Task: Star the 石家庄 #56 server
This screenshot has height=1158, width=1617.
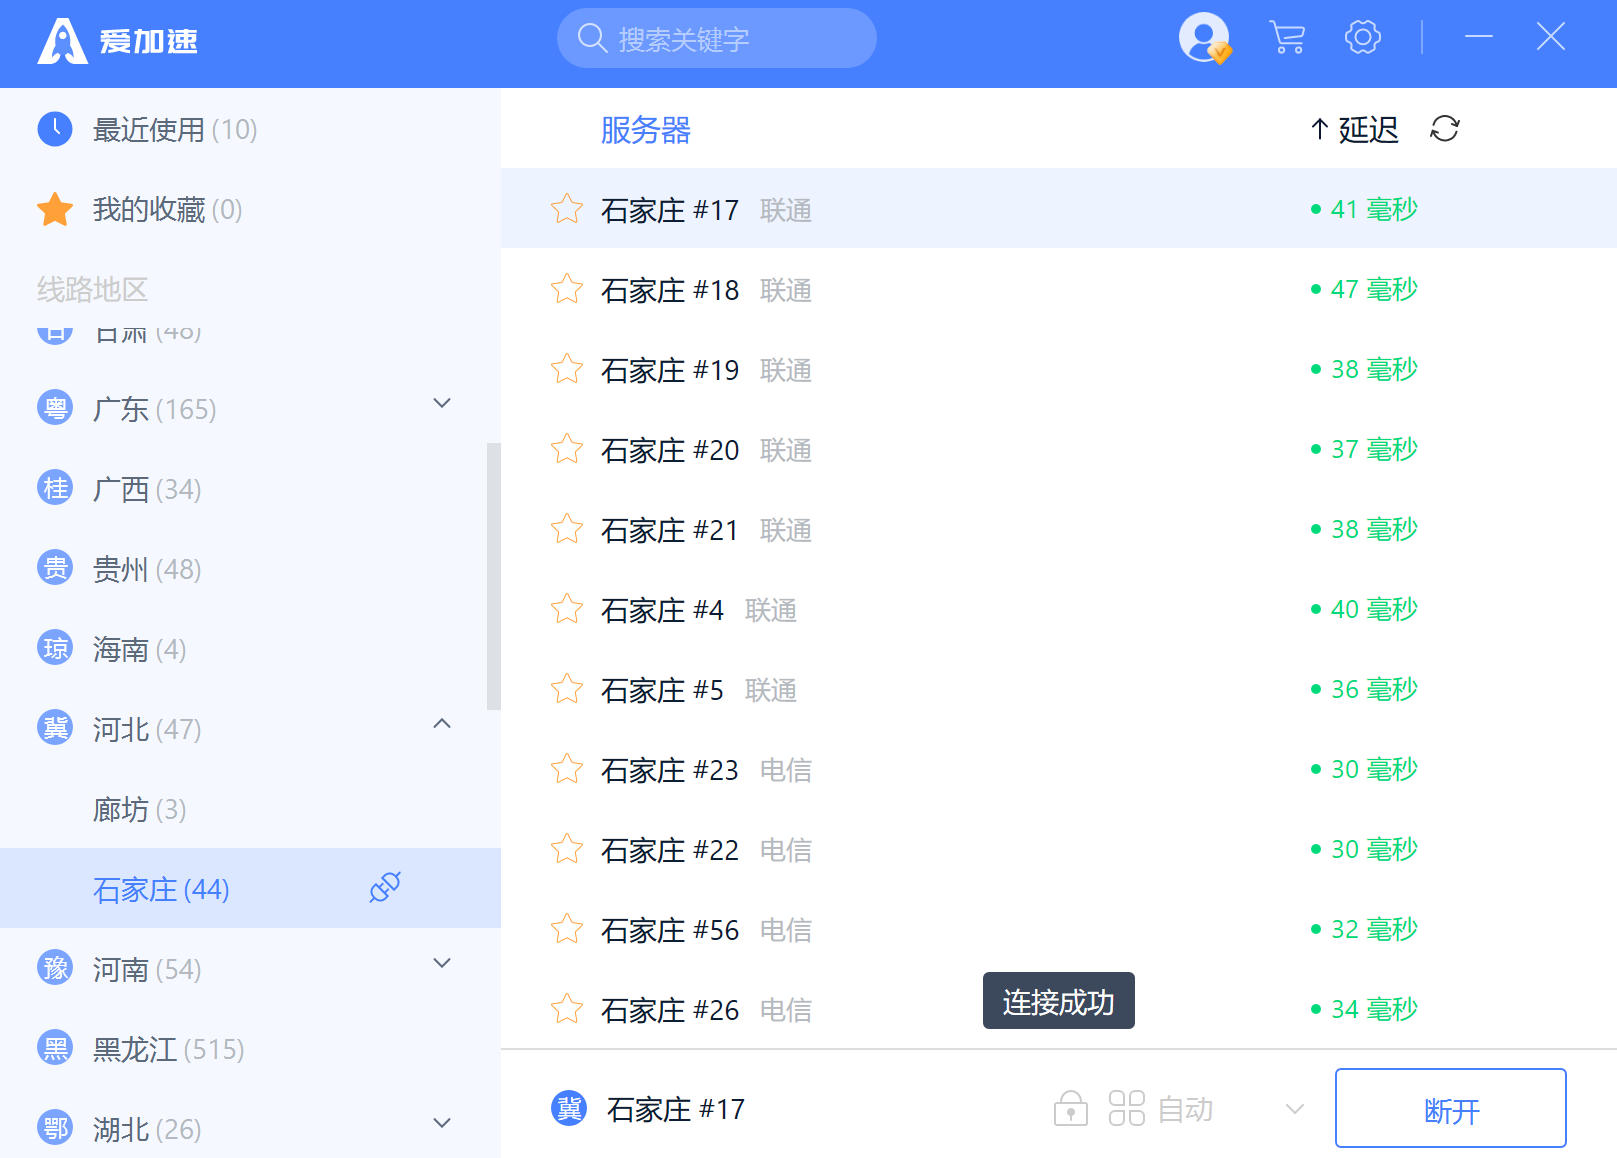Action: 567,929
